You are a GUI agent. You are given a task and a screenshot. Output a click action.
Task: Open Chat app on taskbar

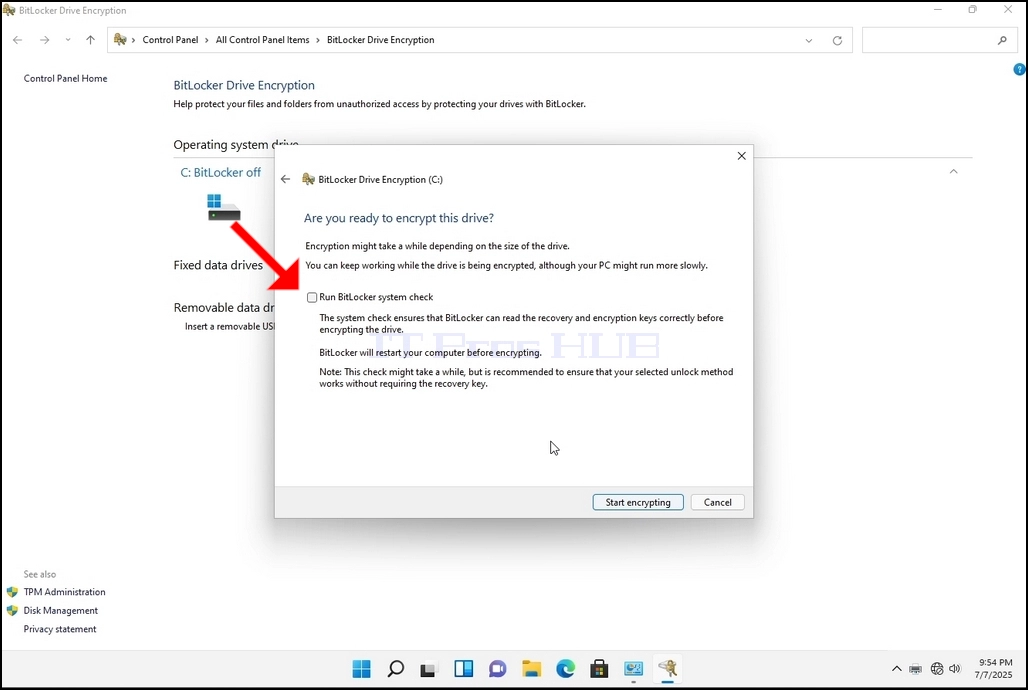pos(498,669)
